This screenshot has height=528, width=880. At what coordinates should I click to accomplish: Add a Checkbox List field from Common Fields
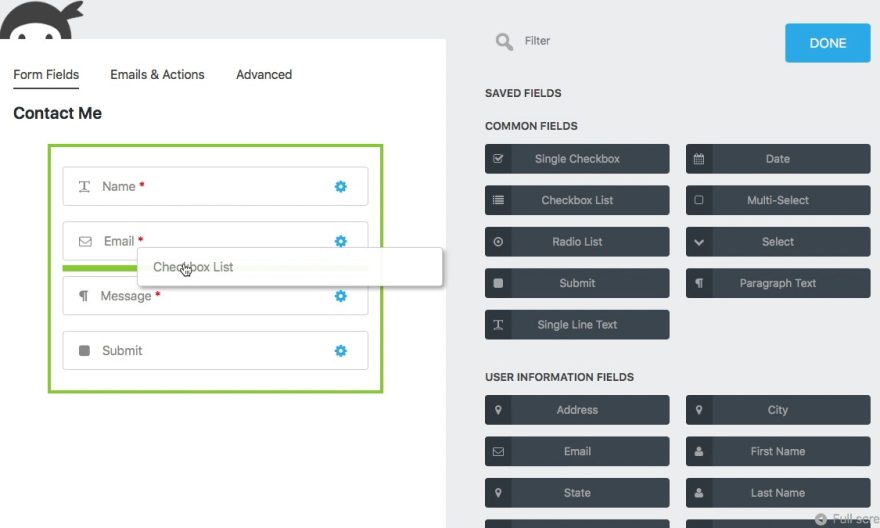[x=577, y=200]
